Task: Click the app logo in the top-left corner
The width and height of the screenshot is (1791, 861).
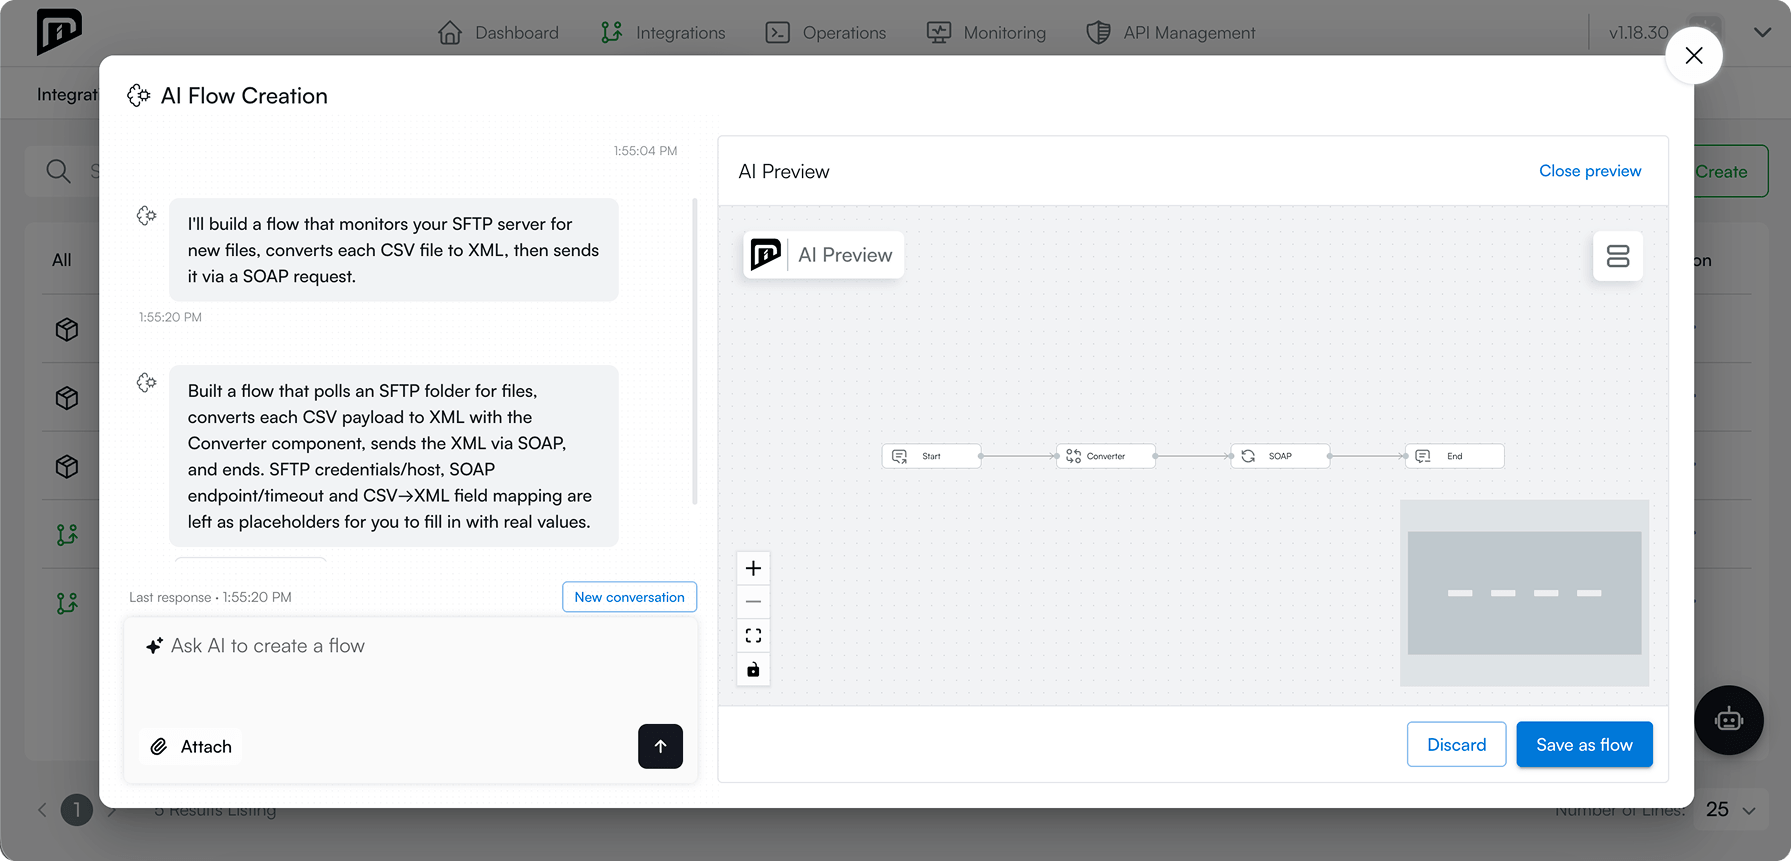Action: pyautogui.click(x=59, y=32)
